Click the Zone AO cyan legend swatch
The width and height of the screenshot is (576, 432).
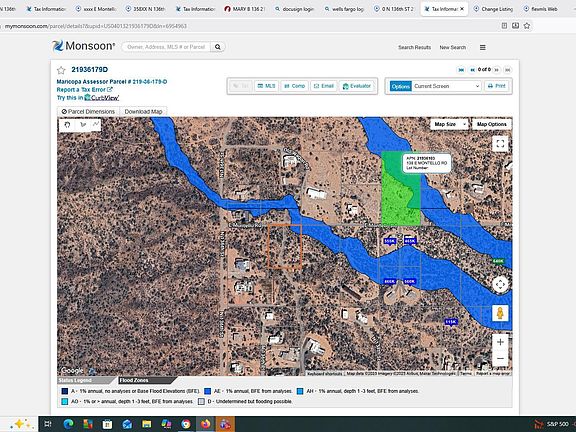click(x=65, y=402)
